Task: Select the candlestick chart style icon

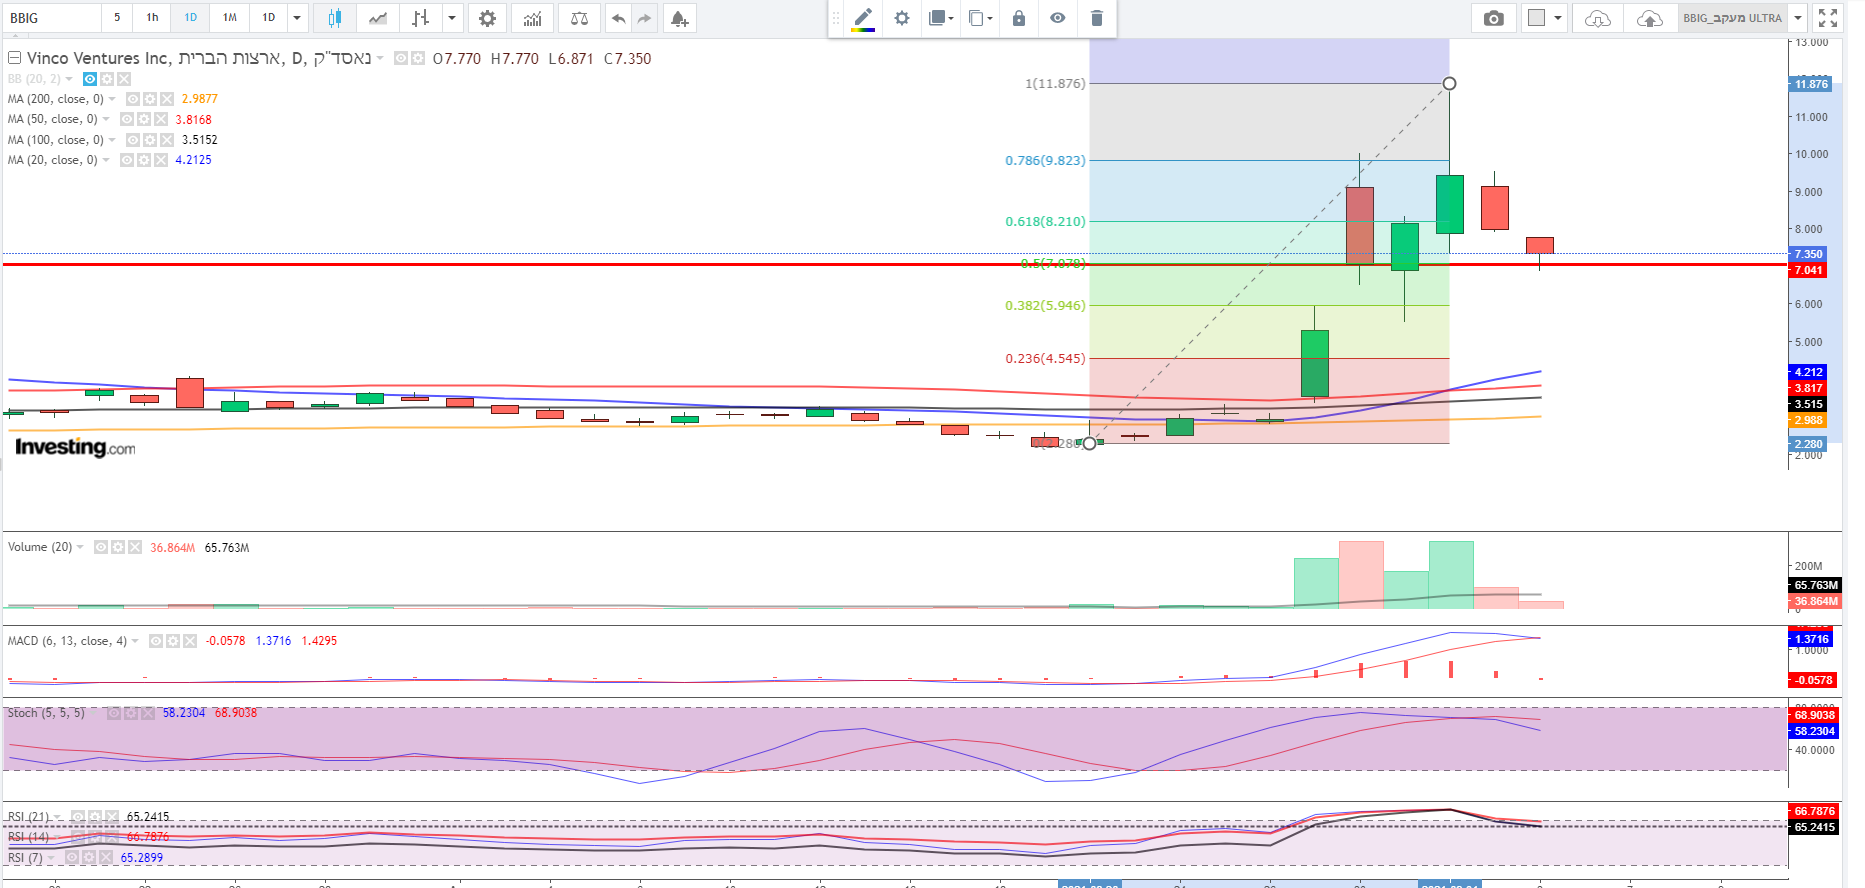Action: coord(334,18)
